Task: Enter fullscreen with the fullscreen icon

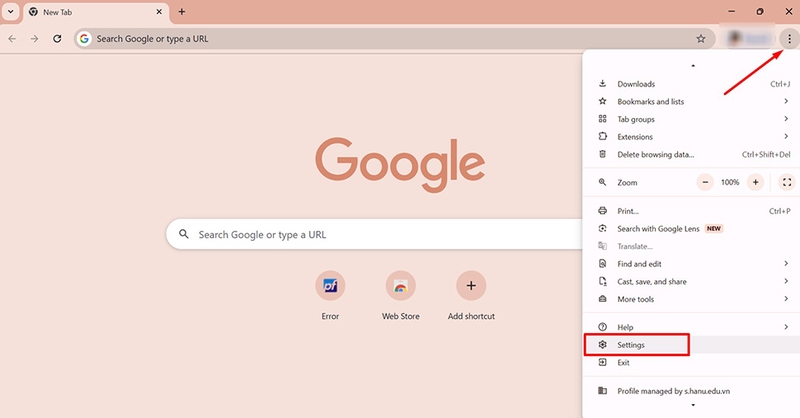Action: tap(787, 182)
